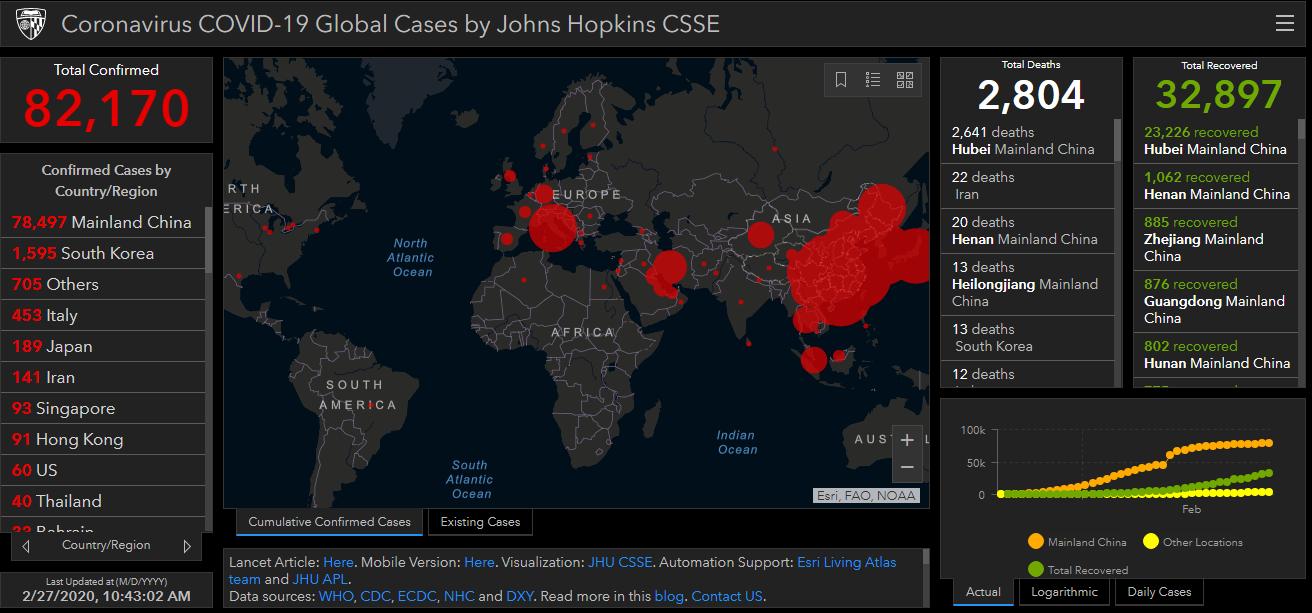
Task: Select 60 US row
Action: click(x=103, y=470)
